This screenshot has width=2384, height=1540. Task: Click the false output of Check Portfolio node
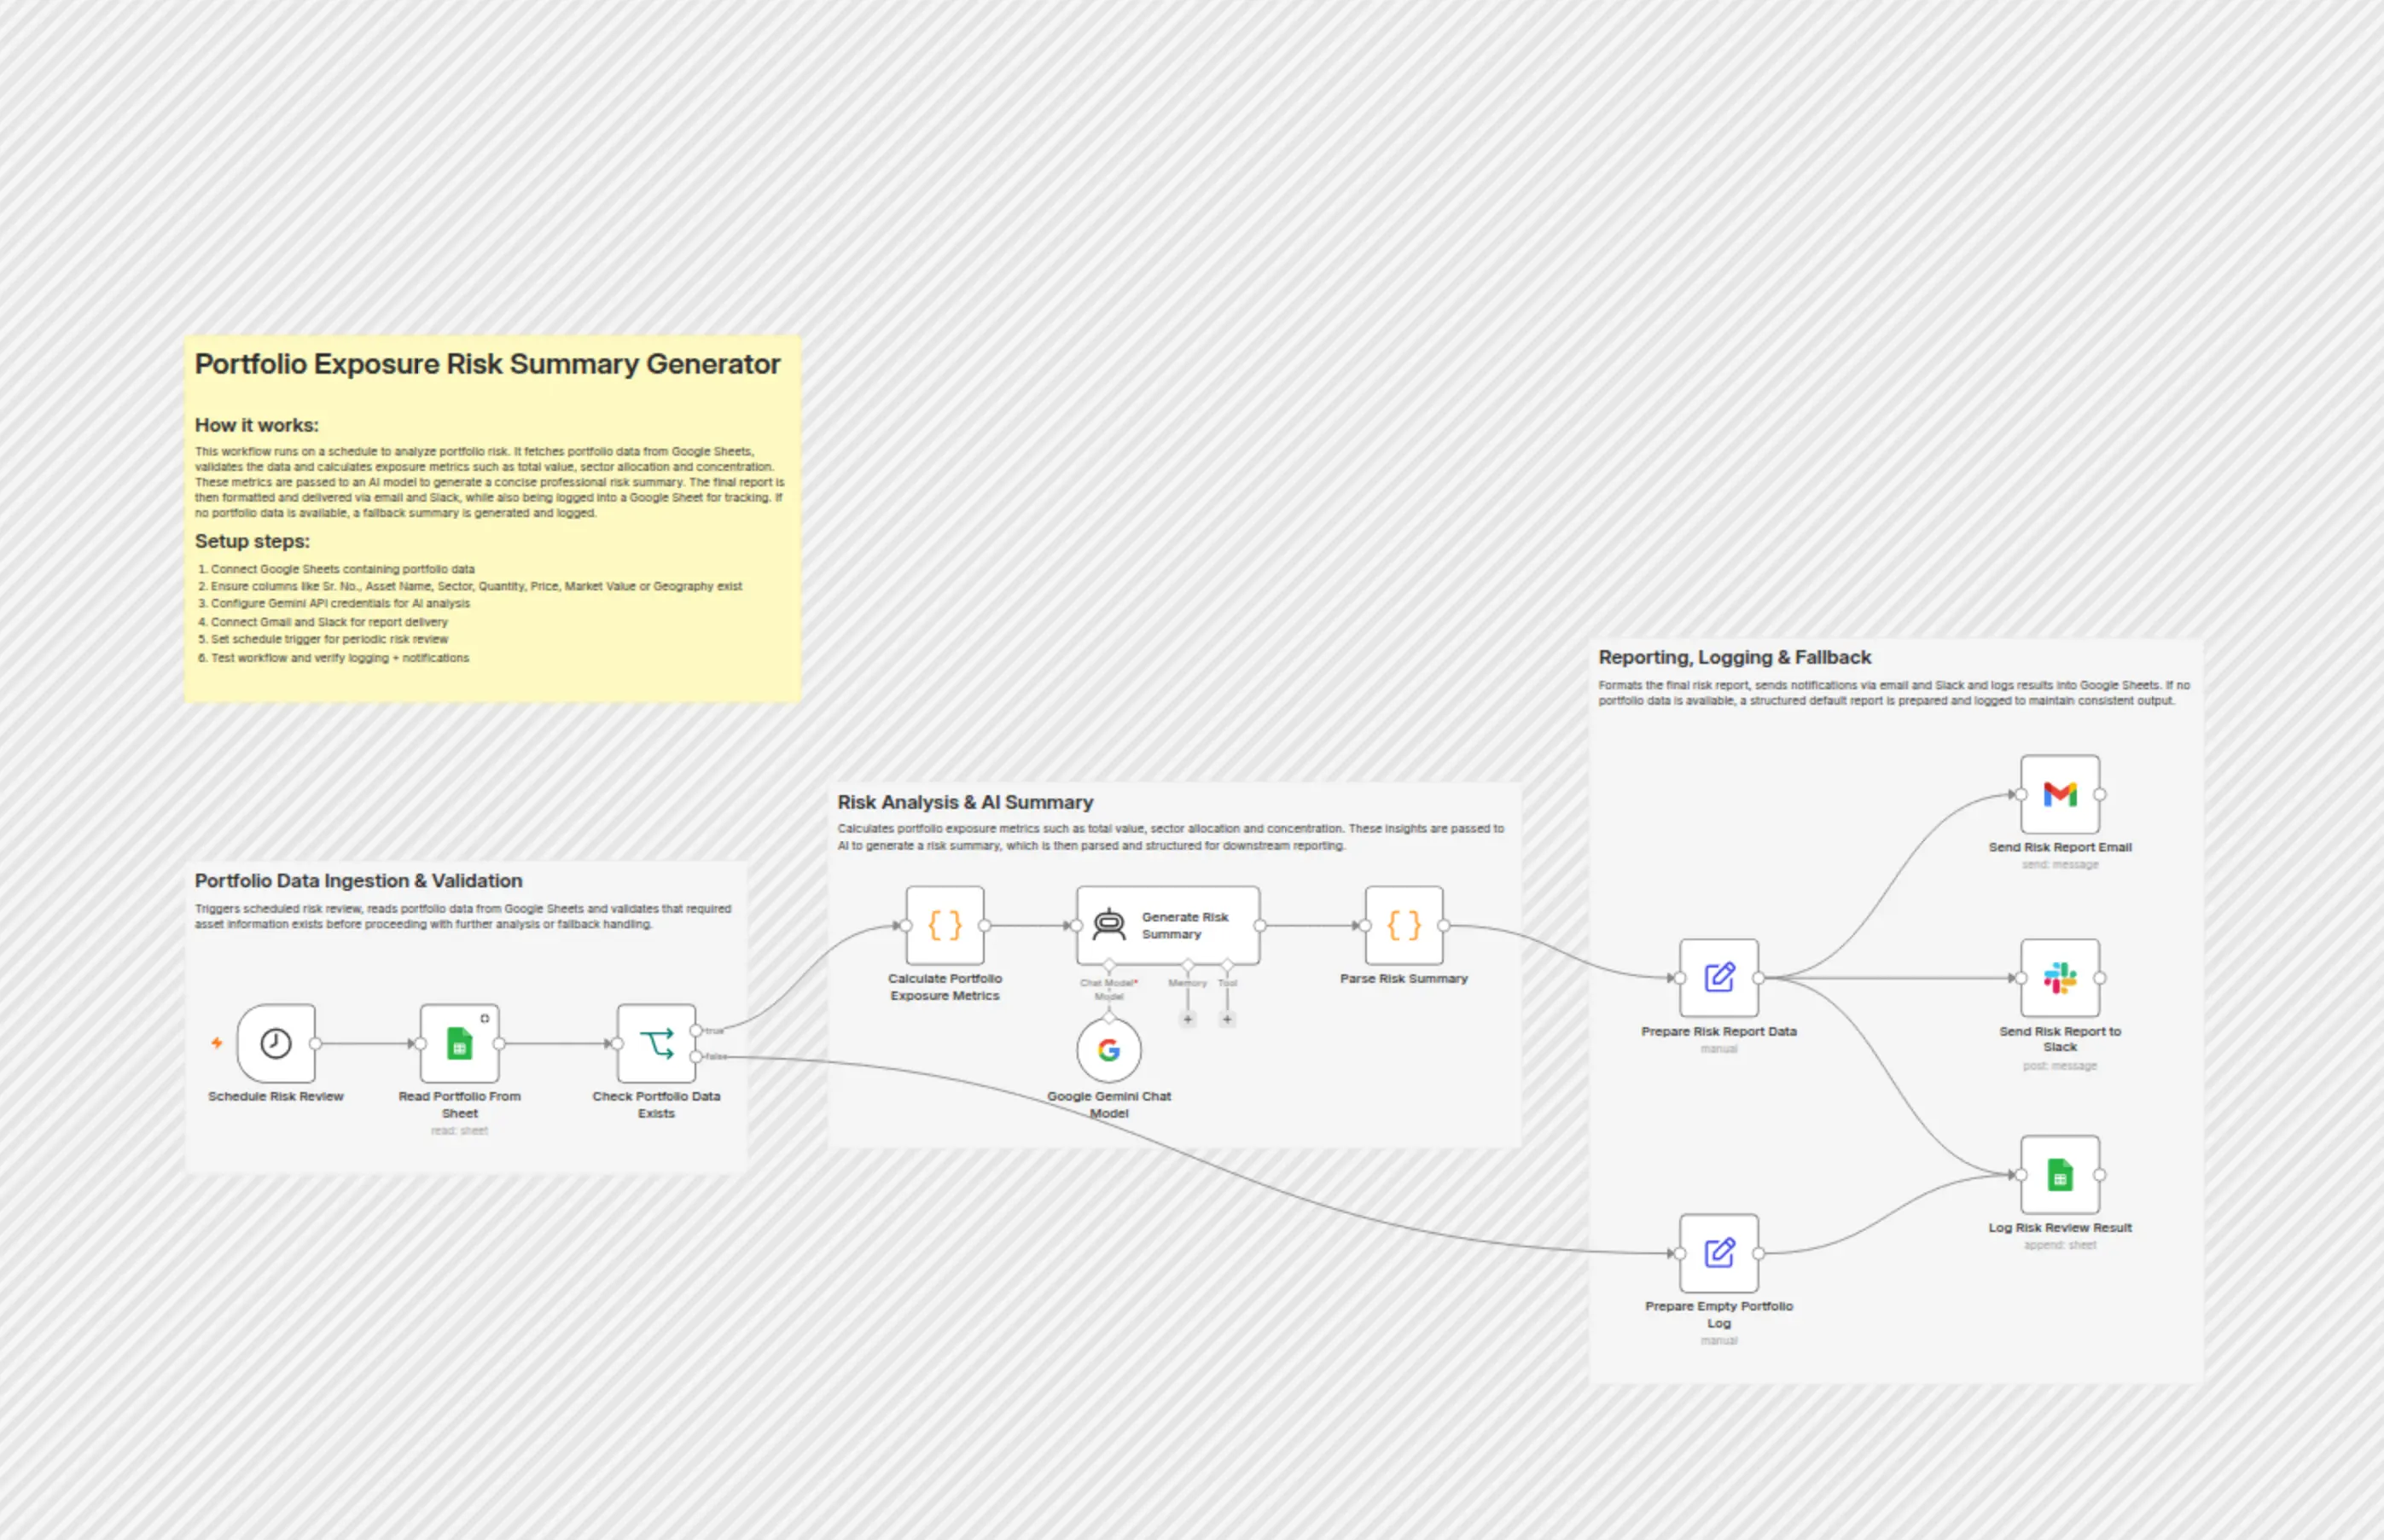click(x=696, y=1056)
